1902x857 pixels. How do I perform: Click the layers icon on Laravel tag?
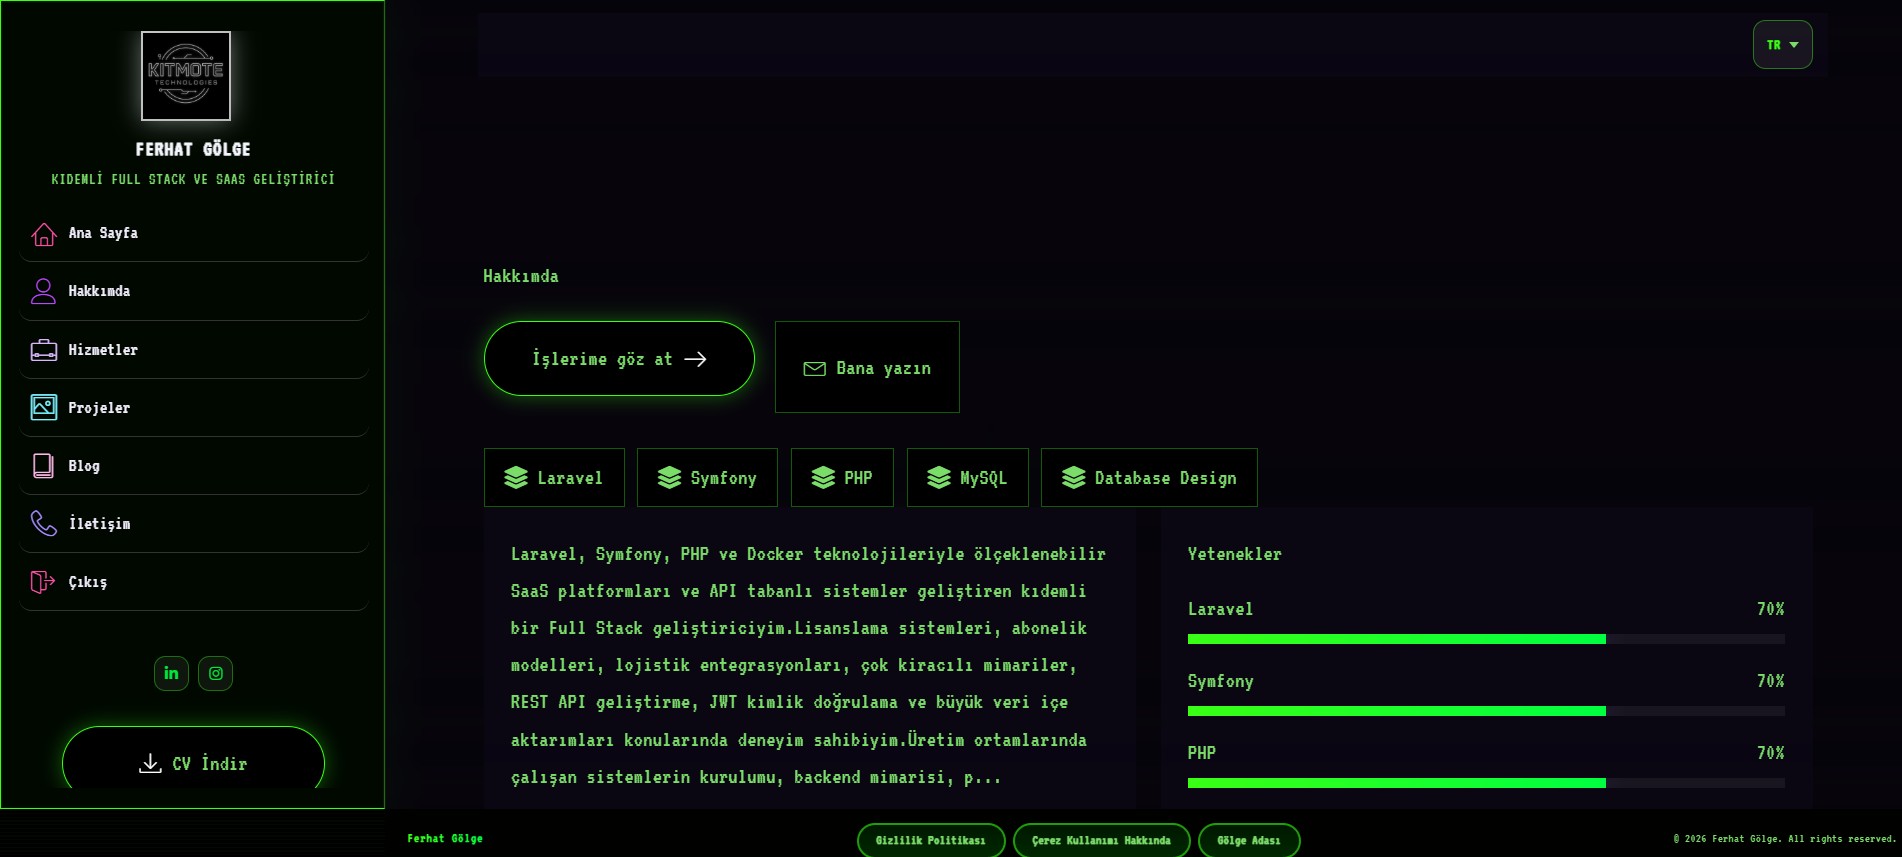pyautogui.click(x=516, y=478)
